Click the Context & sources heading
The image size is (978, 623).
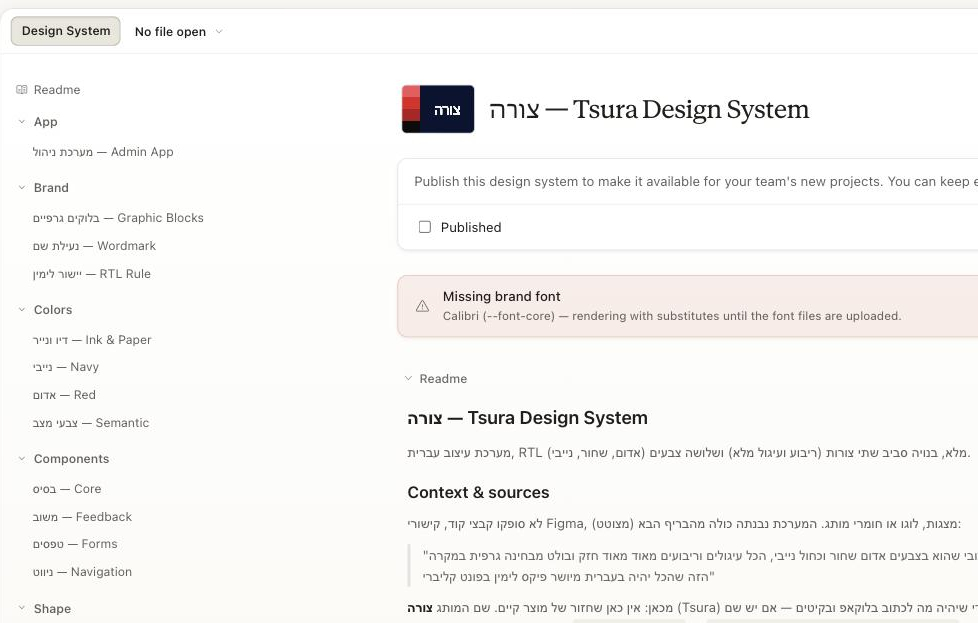tap(478, 493)
